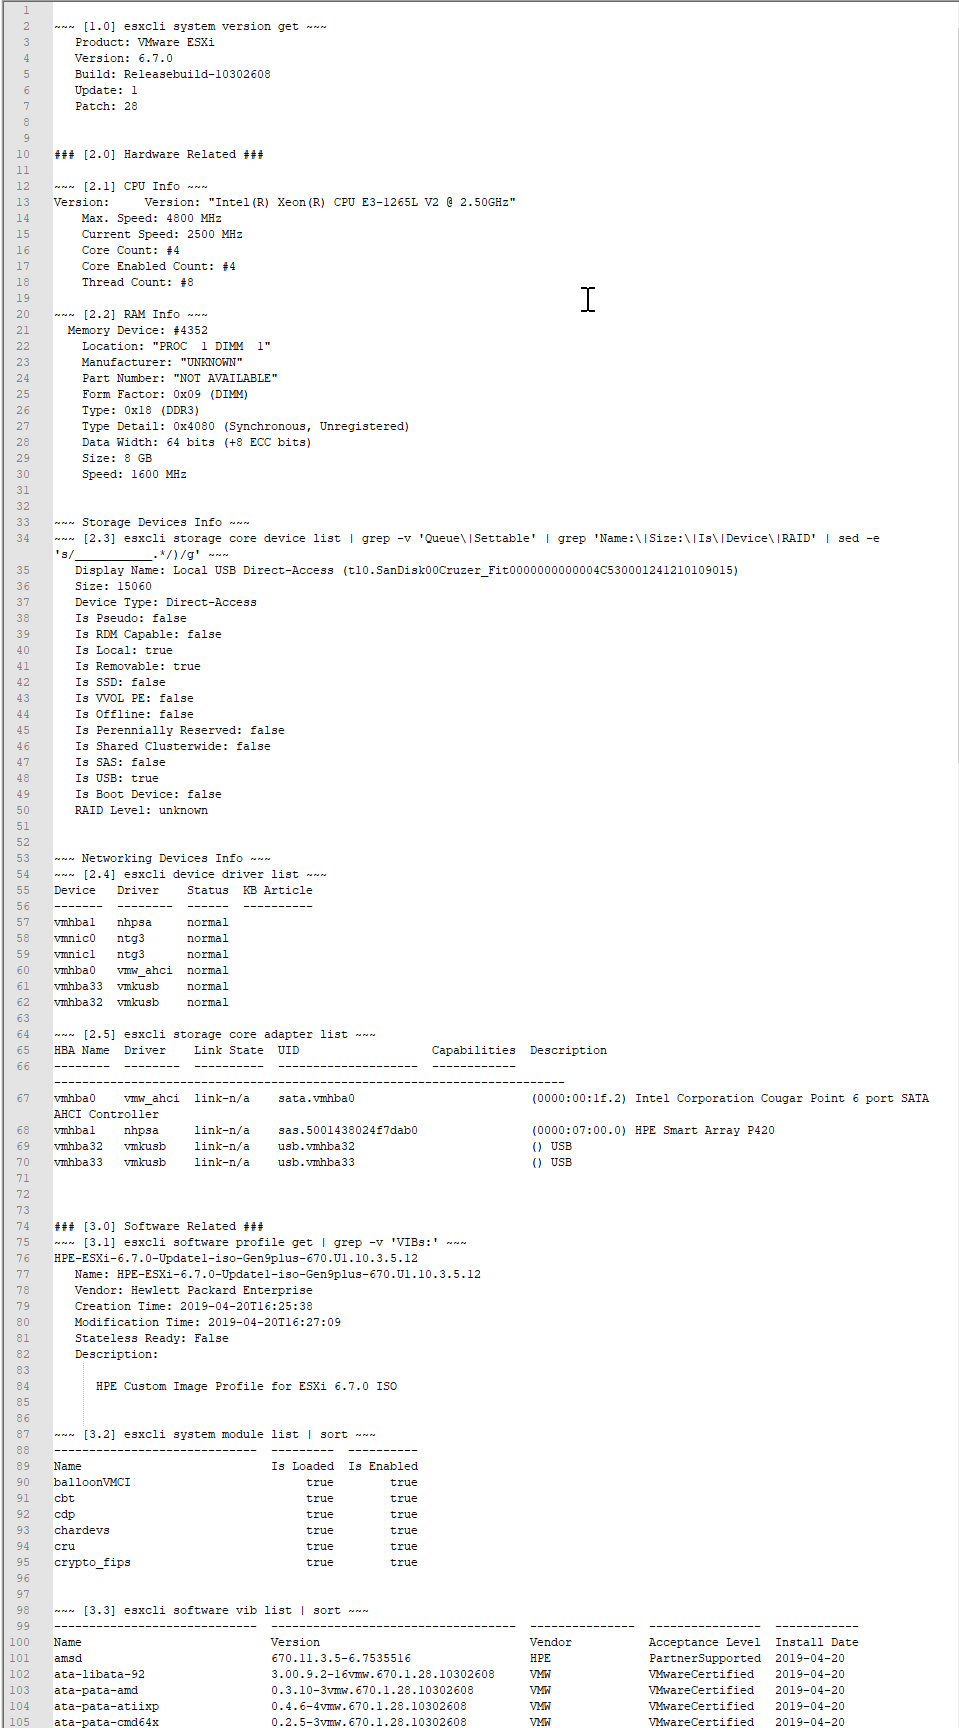
Task: Click the 'Manufacturer: "UNKNOWN"' line
Action: pyautogui.click(x=162, y=362)
